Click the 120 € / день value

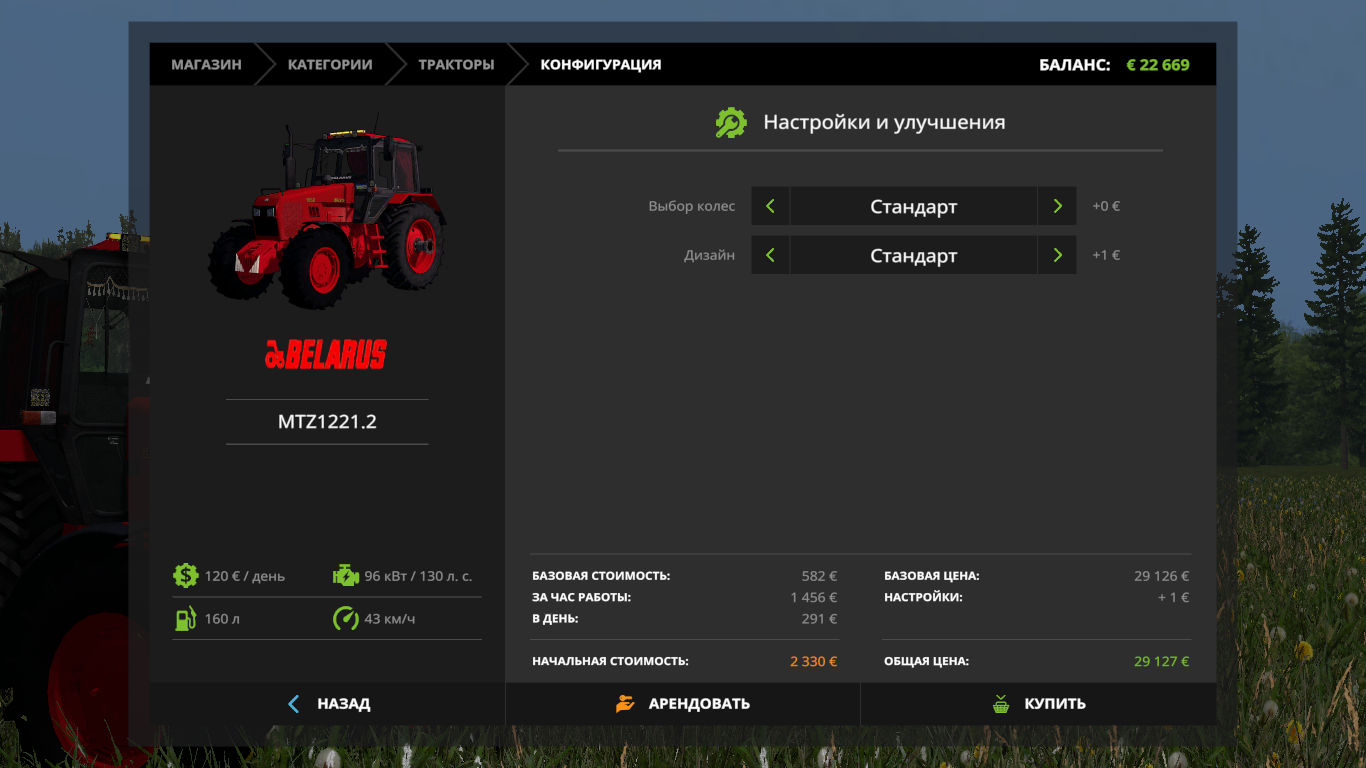click(245, 576)
